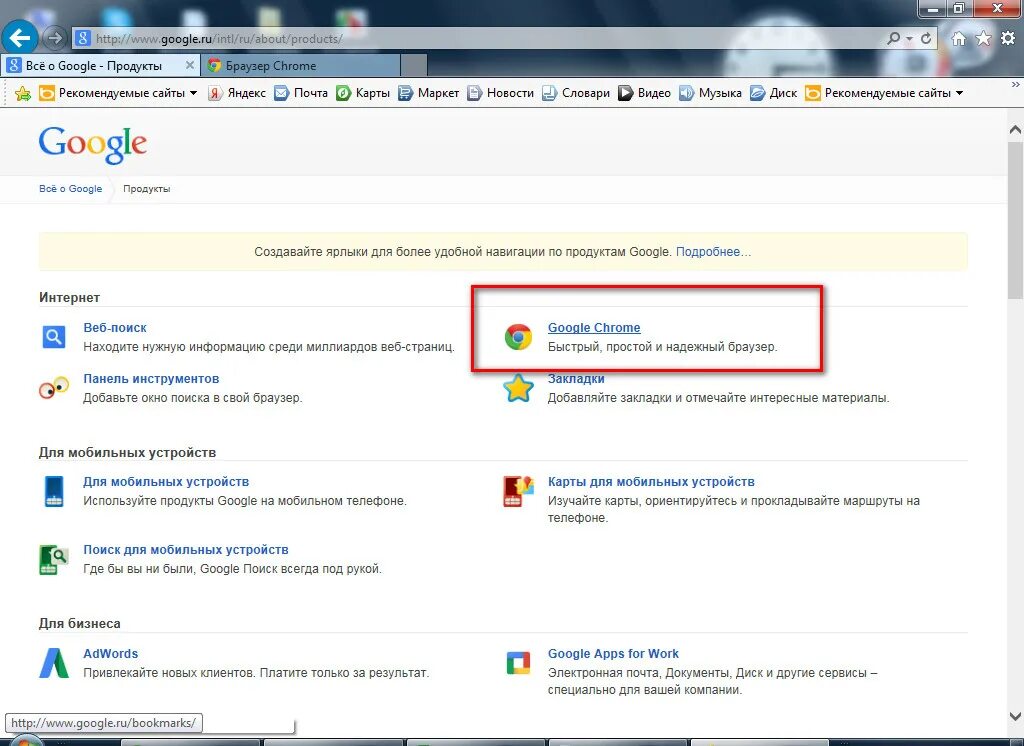1024x746 pixels.
Task: Switch to Браузер Chrome tab
Action: (x=300, y=65)
